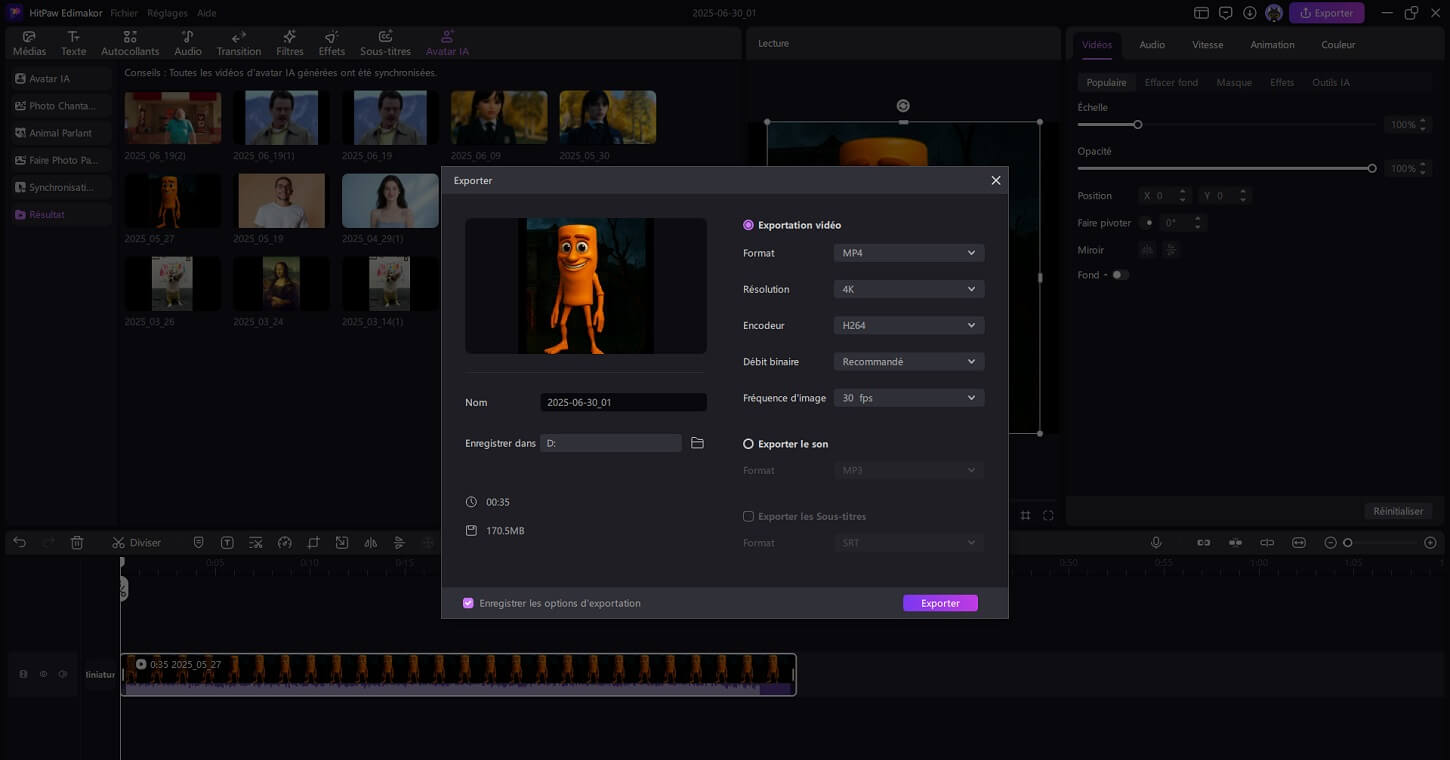Click the Enregistrer dans path field
This screenshot has width=1450, height=760.
611,443
